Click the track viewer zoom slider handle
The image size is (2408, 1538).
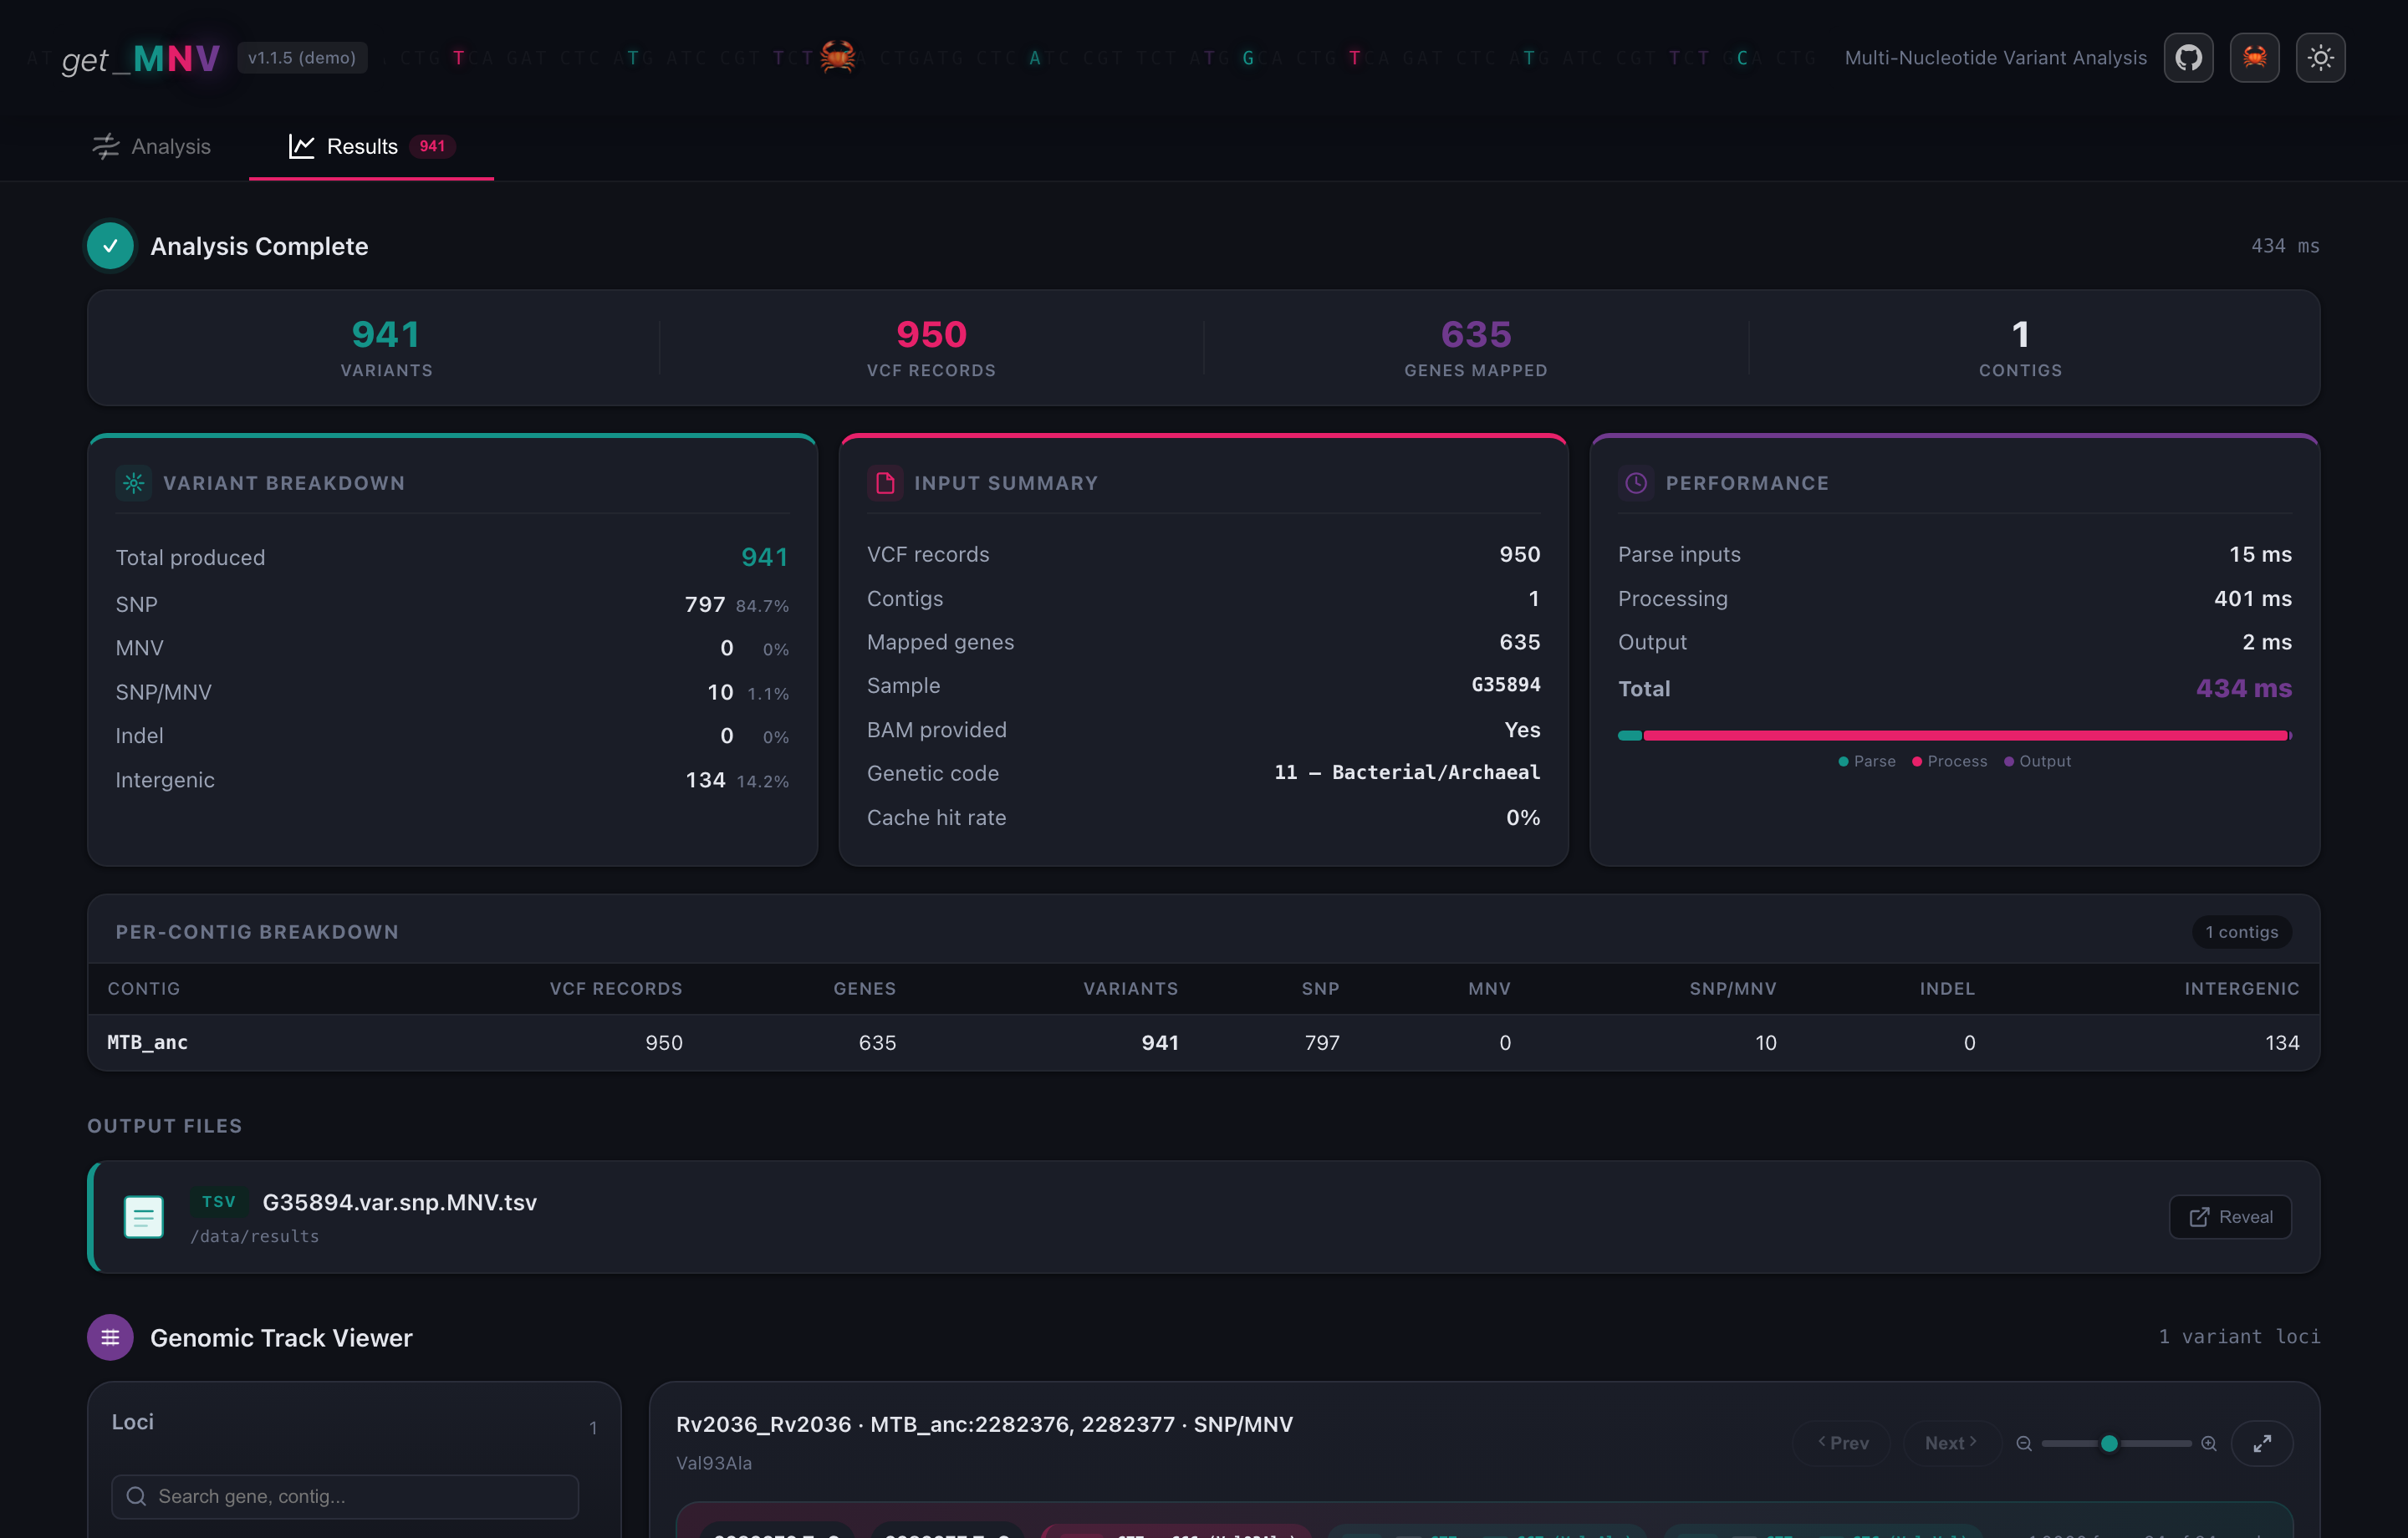pos(2109,1443)
